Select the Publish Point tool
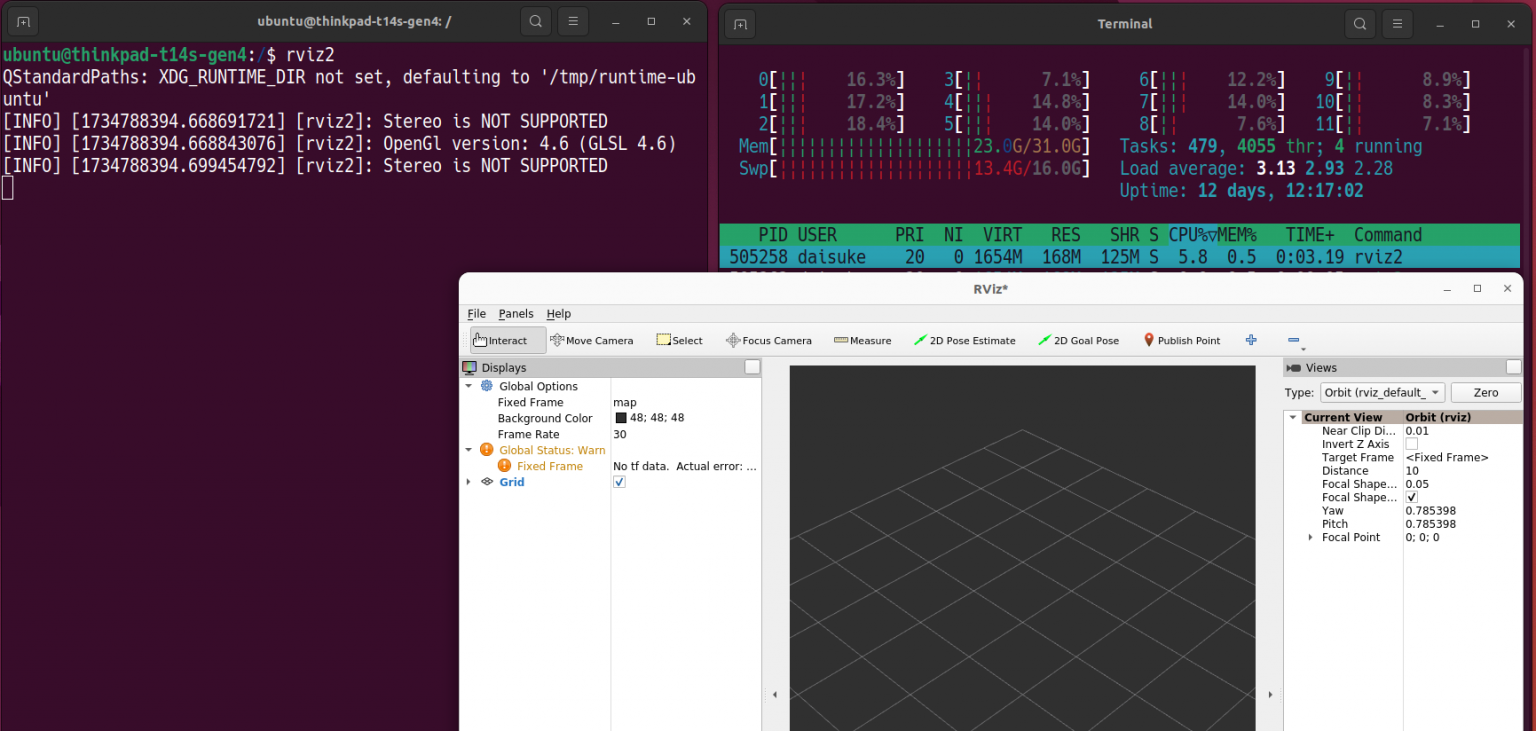The height and width of the screenshot is (731, 1536). [1181, 340]
